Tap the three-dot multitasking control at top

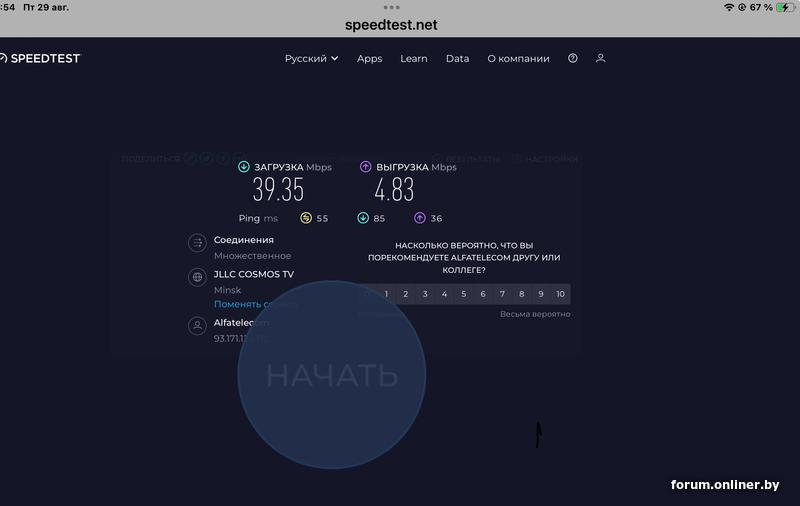point(391,7)
